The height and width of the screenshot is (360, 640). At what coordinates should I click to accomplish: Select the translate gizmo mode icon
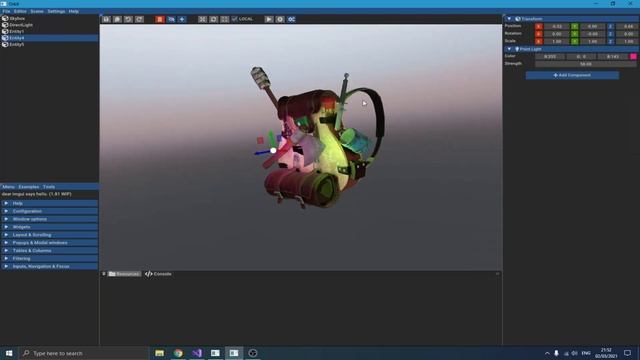point(202,19)
